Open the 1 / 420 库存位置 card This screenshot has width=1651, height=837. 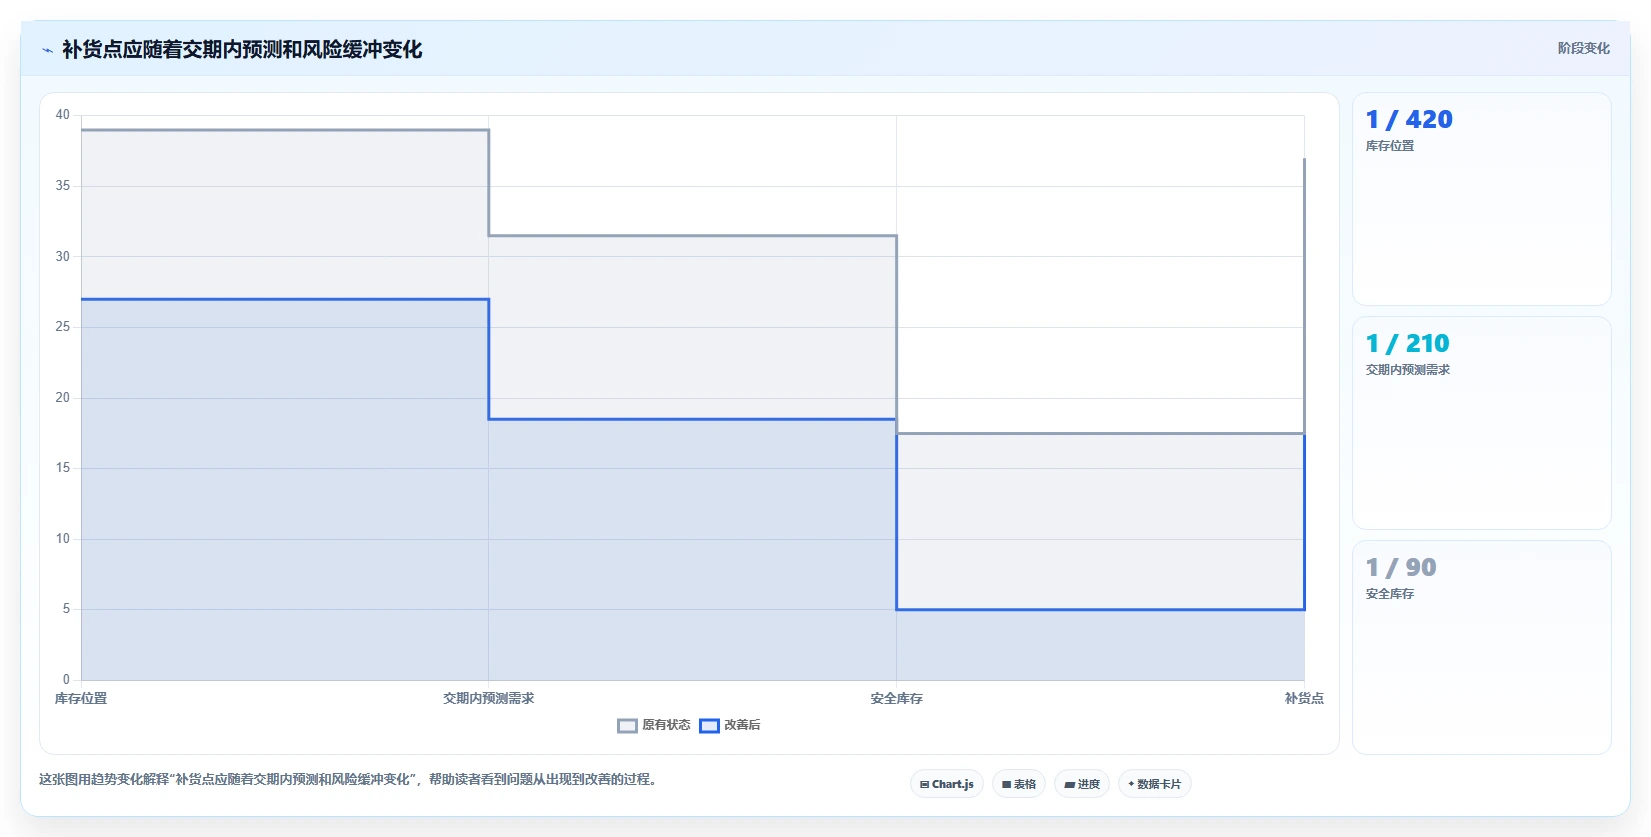tap(1482, 199)
